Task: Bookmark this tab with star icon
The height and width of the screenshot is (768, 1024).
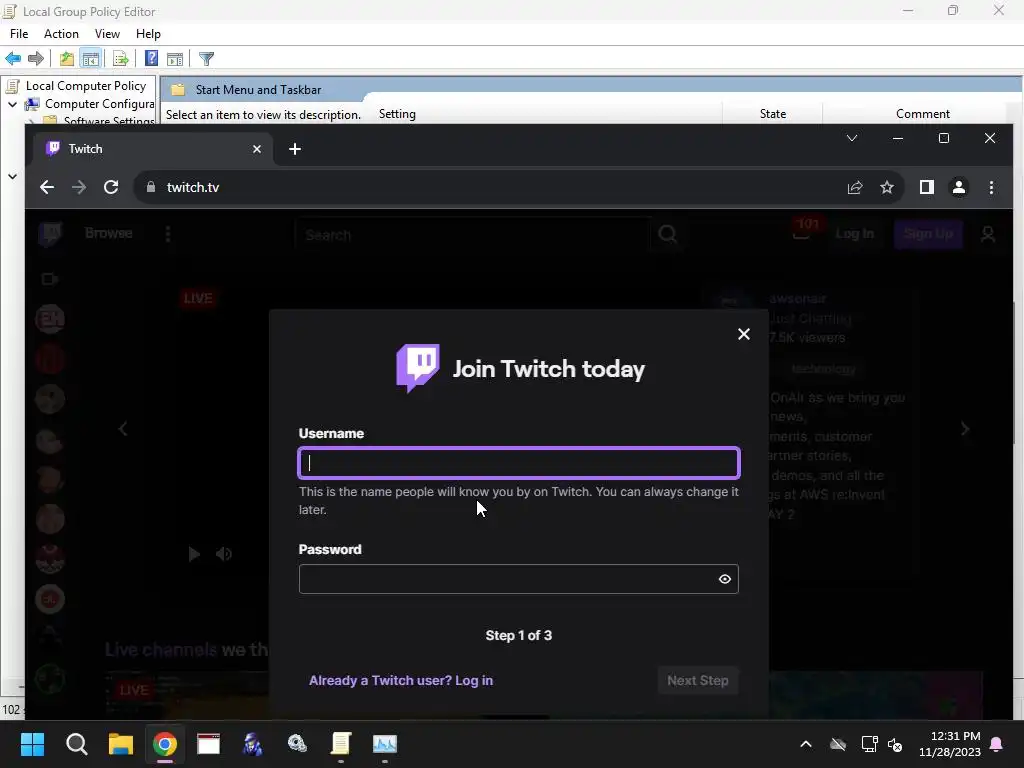Action: click(887, 187)
